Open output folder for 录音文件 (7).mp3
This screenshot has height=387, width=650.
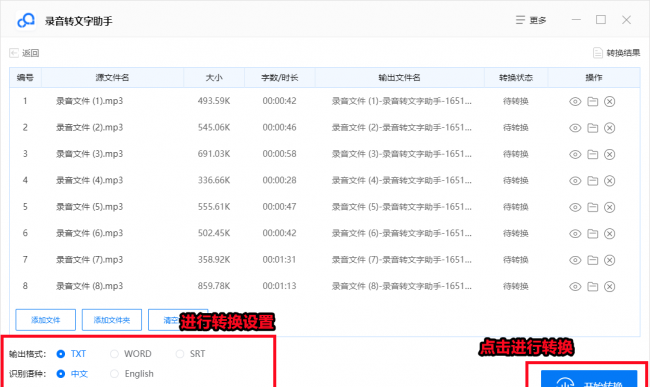(592, 260)
